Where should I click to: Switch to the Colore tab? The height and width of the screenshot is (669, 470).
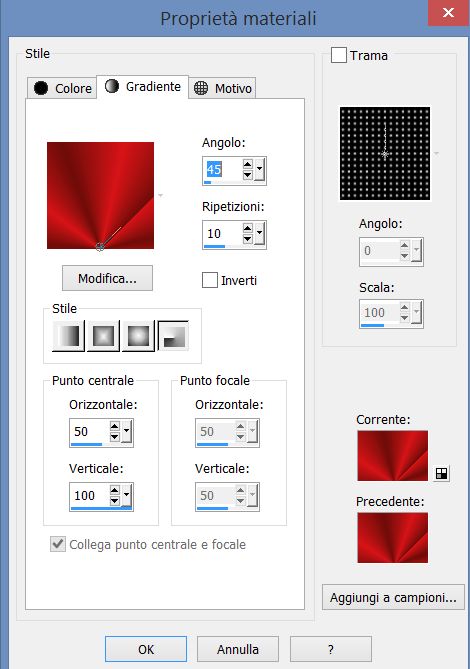pos(62,88)
